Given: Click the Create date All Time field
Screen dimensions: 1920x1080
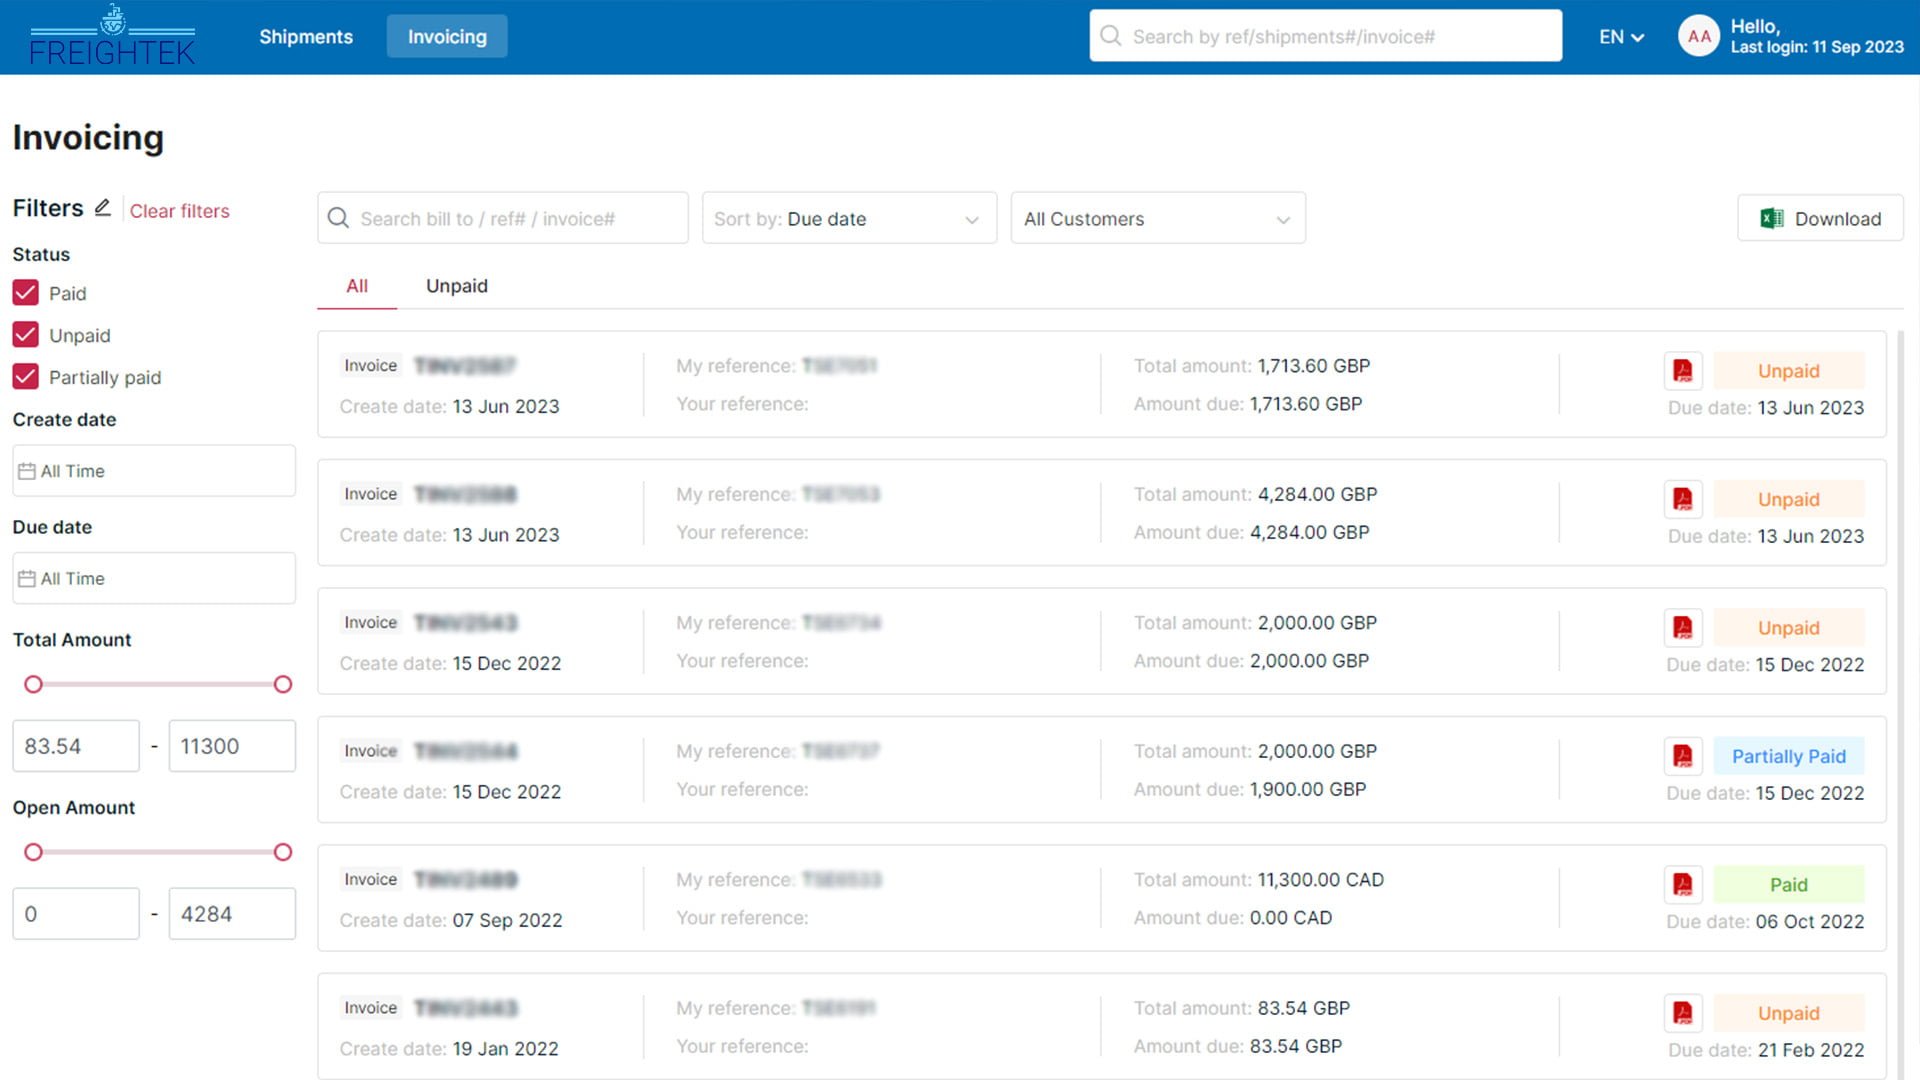Looking at the screenshot, I should tap(154, 471).
